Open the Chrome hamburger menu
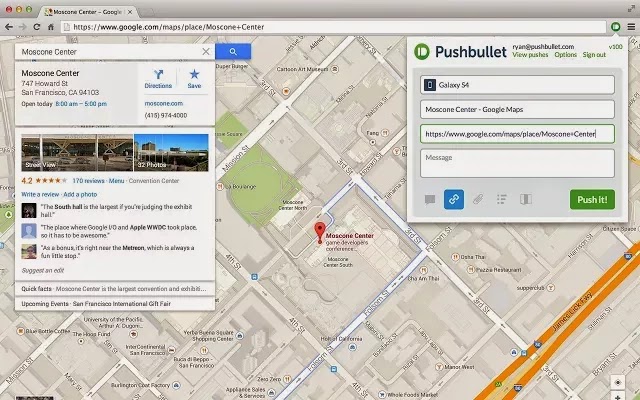This screenshot has height=400, width=640. 631,27
